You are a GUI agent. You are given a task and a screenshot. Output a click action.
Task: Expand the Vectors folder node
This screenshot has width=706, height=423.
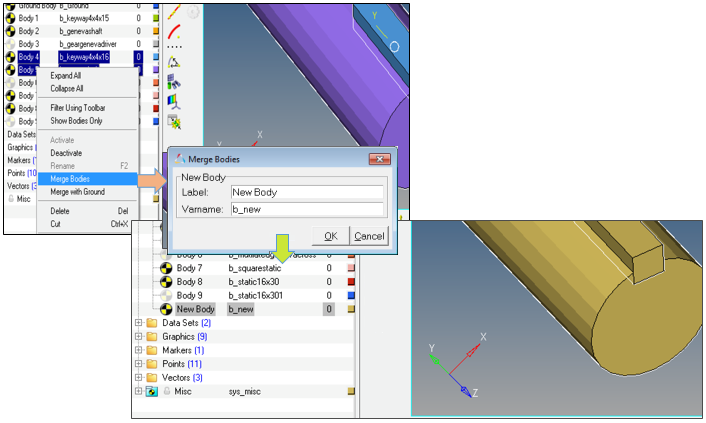tap(139, 378)
